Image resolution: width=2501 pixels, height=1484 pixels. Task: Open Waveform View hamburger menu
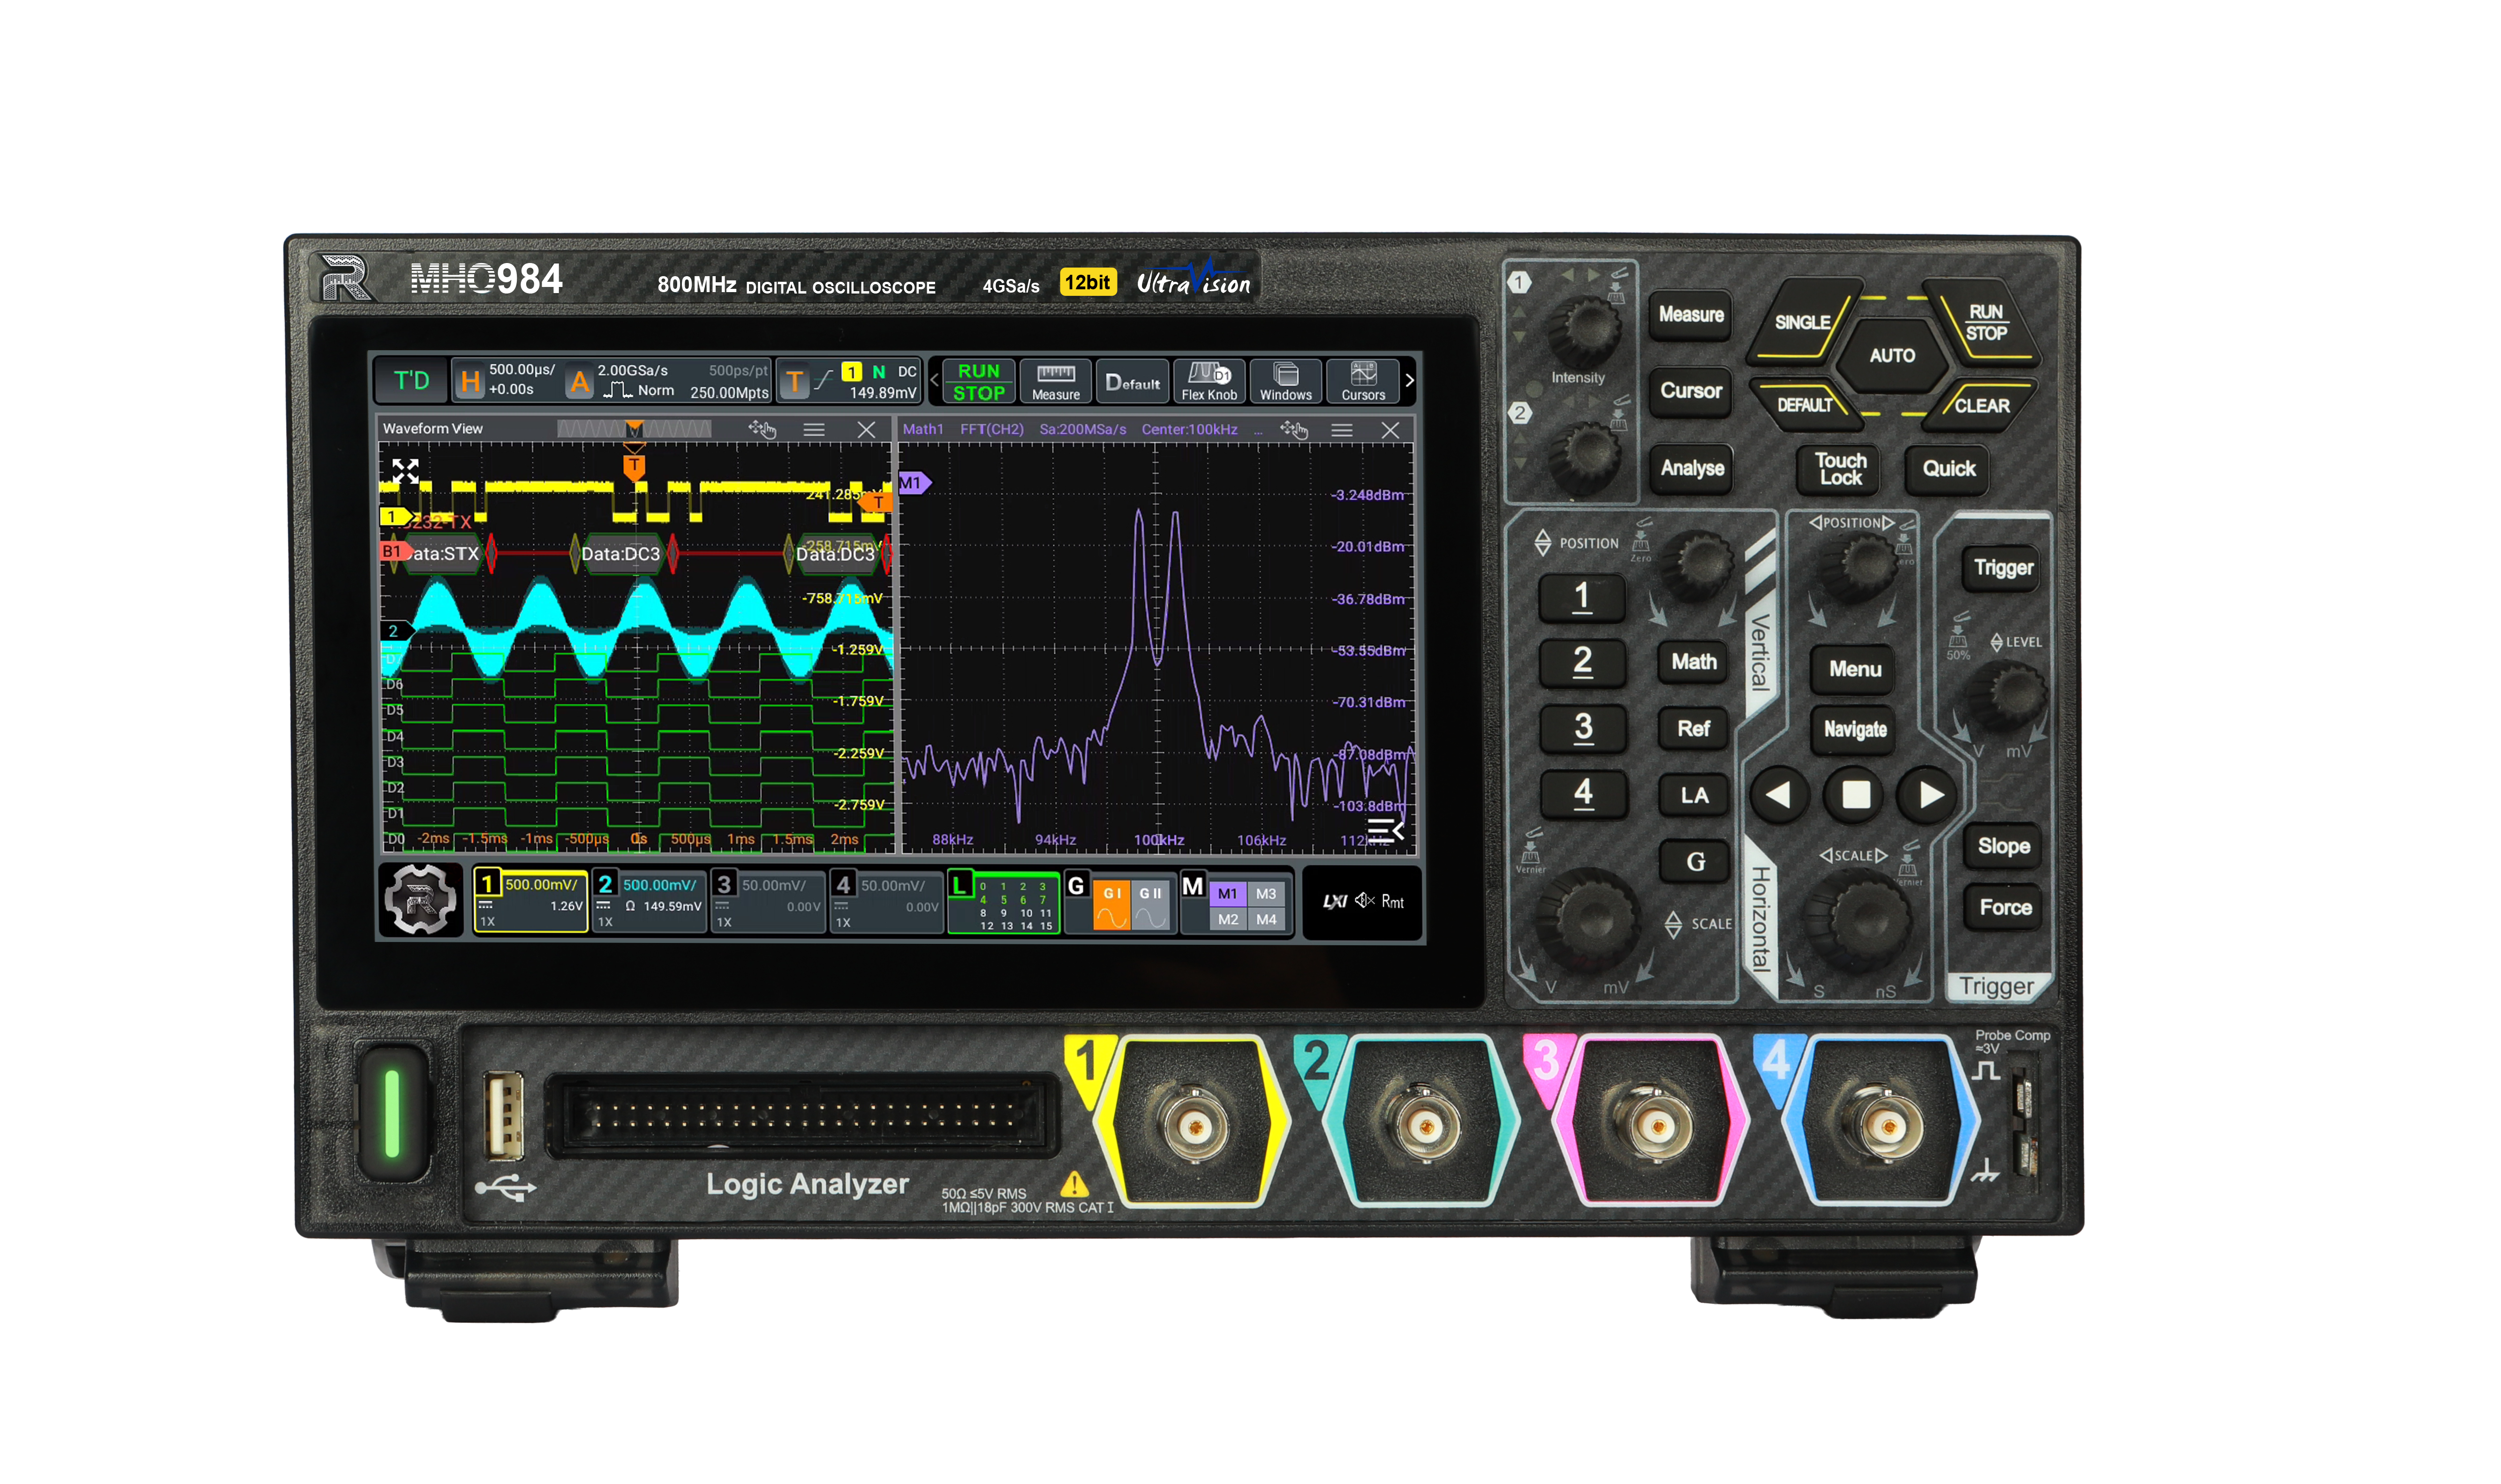click(814, 430)
